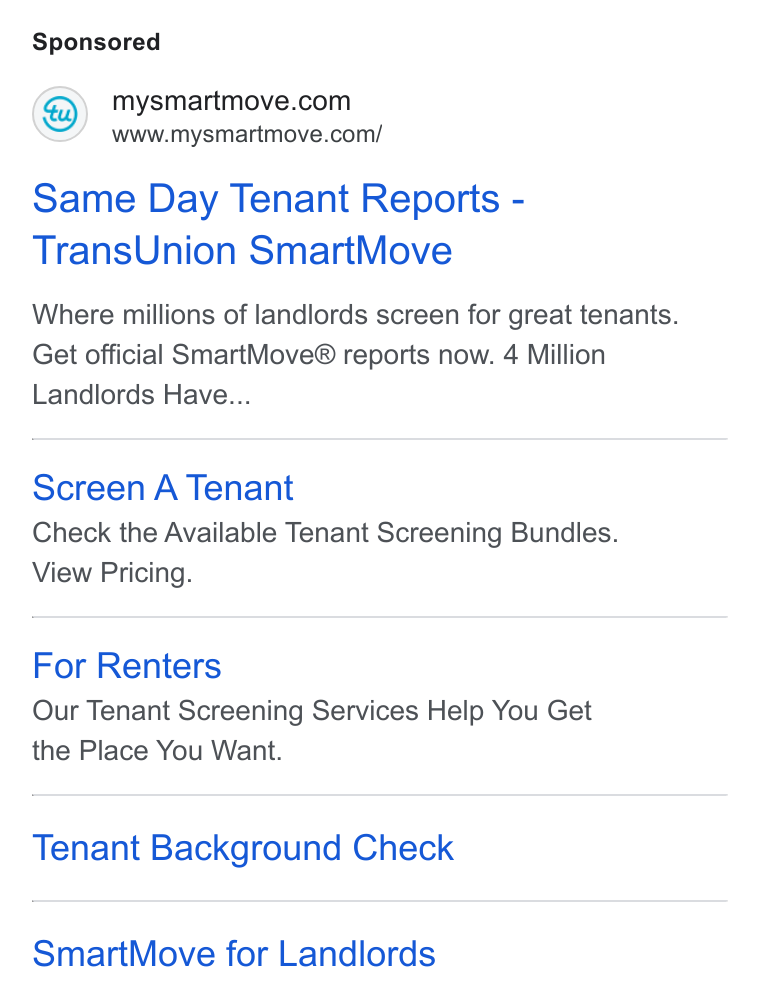This screenshot has width=760, height=1006.
Task: Open the Screen A Tenant sitelink
Action: [x=163, y=488]
